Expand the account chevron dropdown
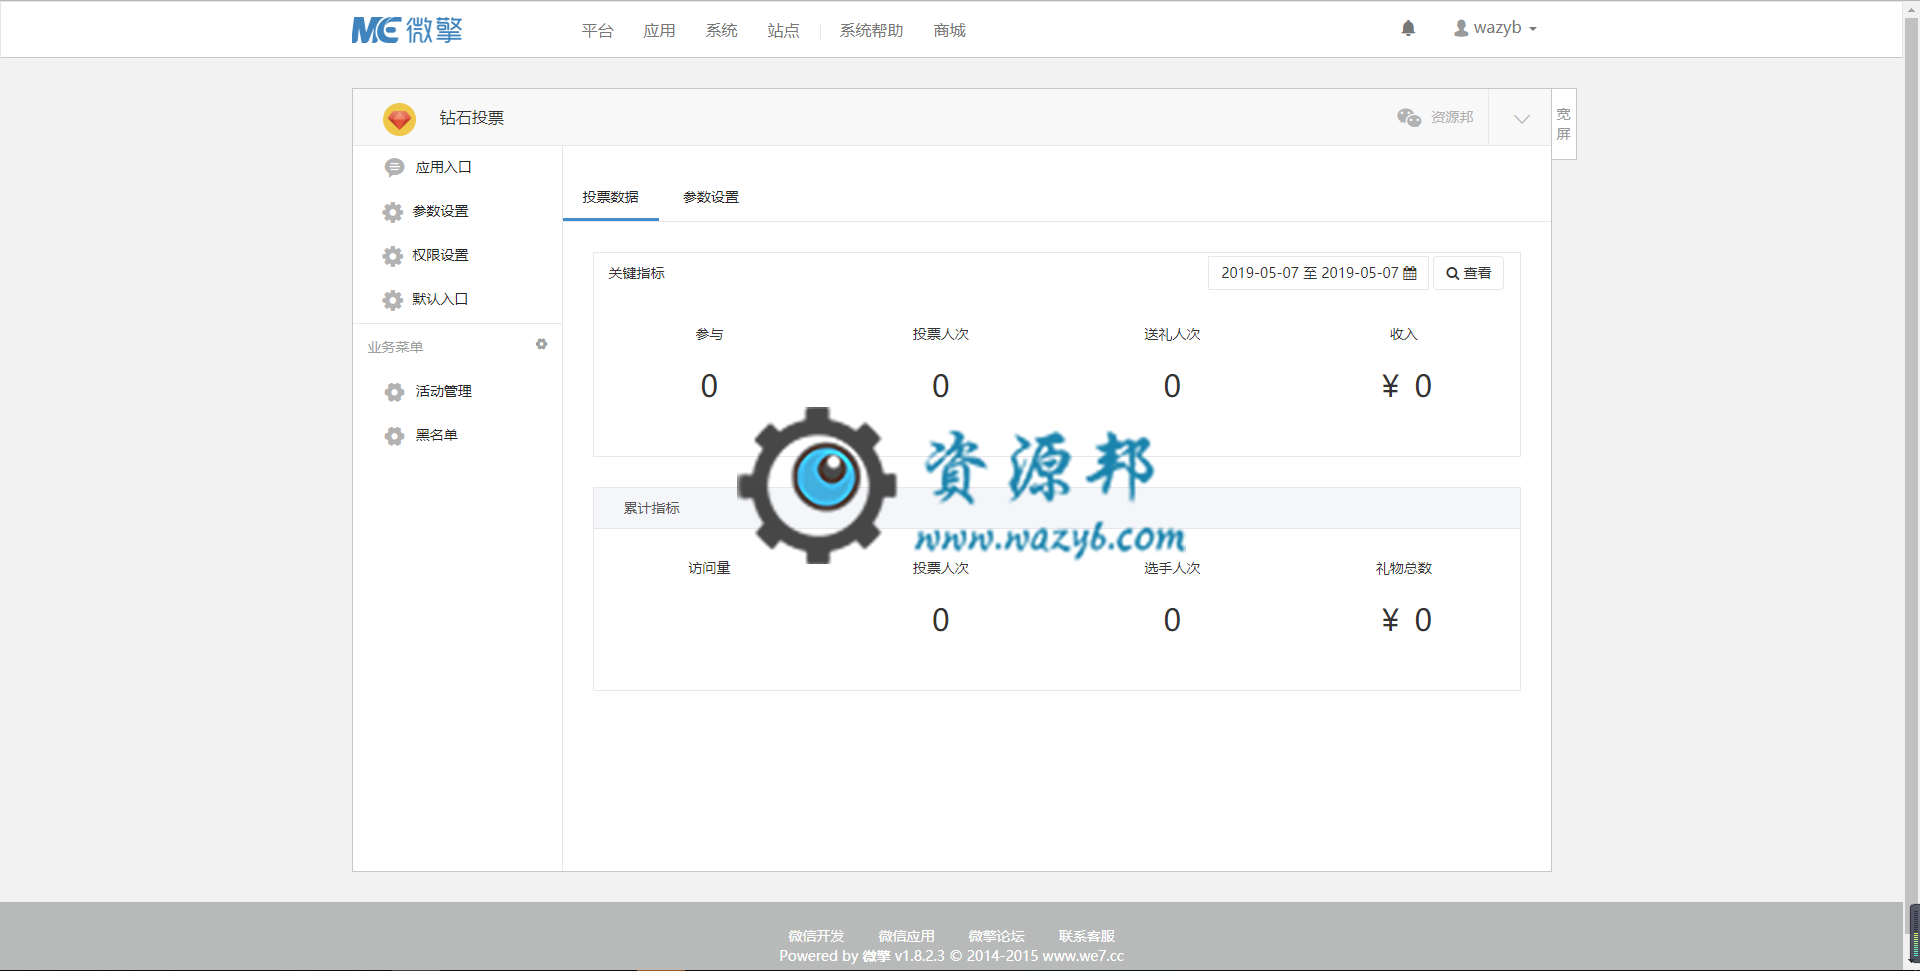 tap(1521, 118)
